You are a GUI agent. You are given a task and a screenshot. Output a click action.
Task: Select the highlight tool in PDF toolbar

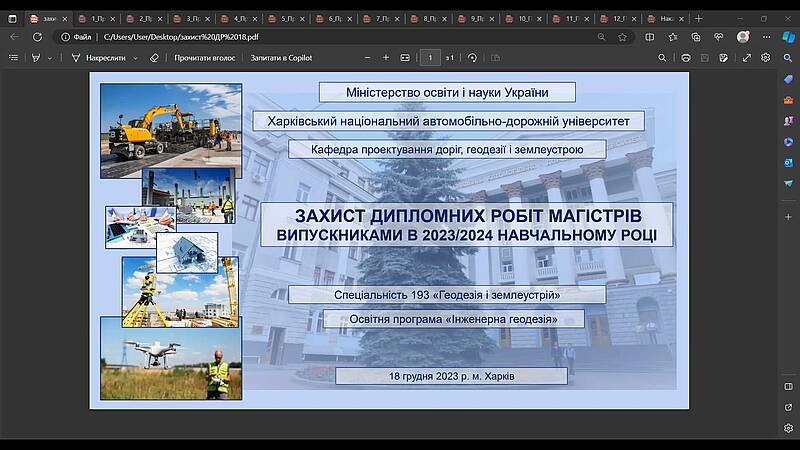coord(36,58)
